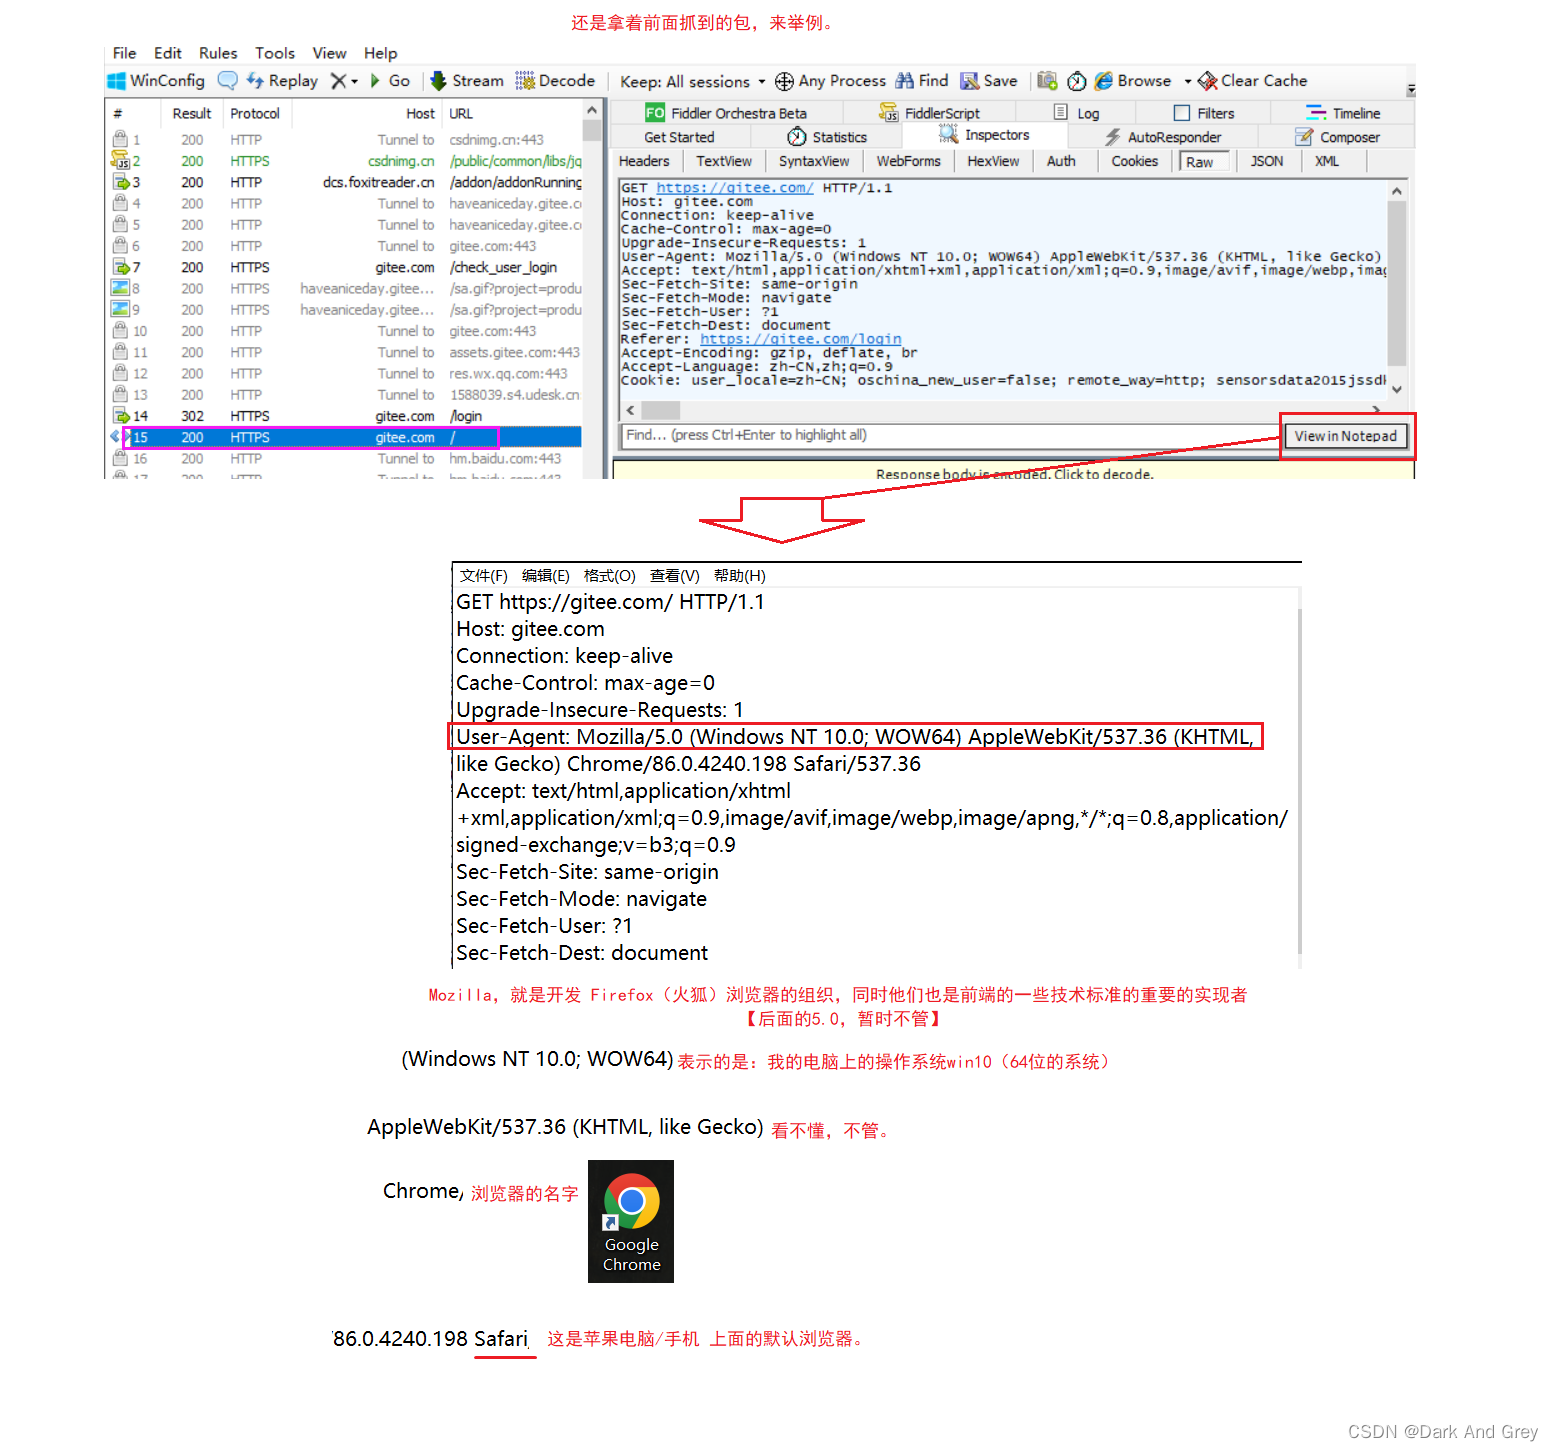Switch to the HexView inspector tab
Viewport: 1554px width, 1451px height.
[x=993, y=161]
